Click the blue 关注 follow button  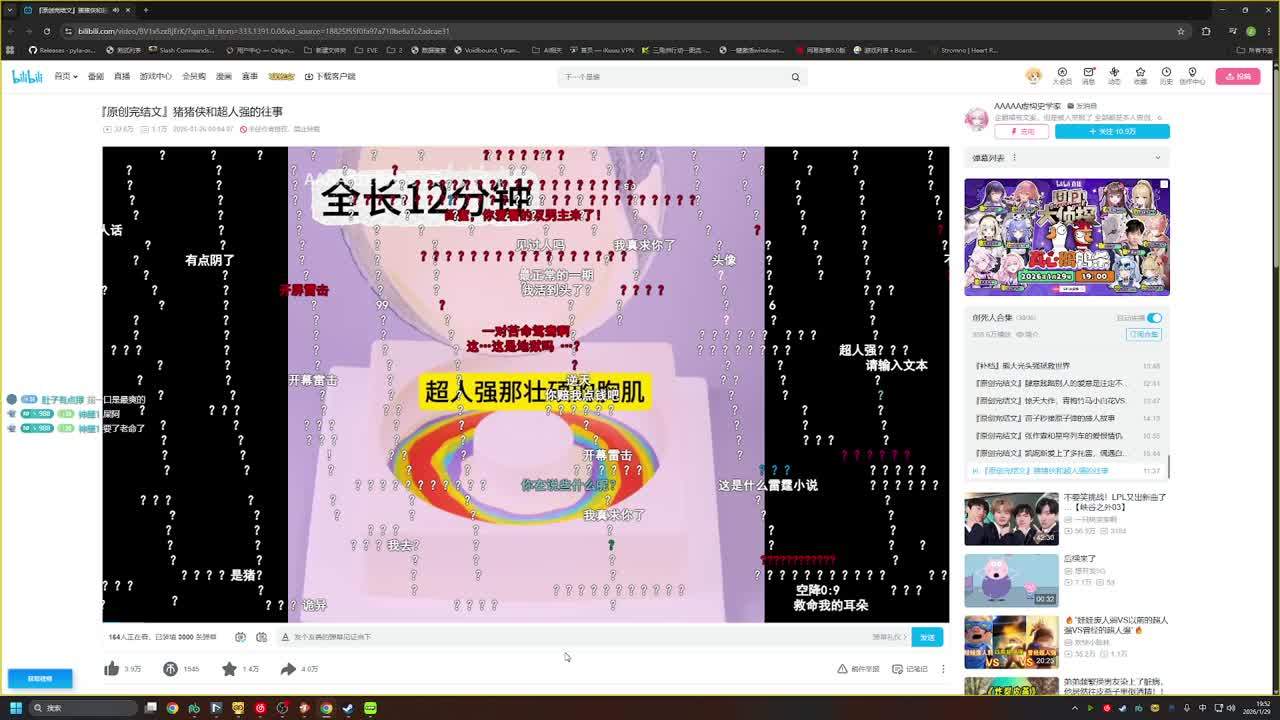coord(1112,131)
